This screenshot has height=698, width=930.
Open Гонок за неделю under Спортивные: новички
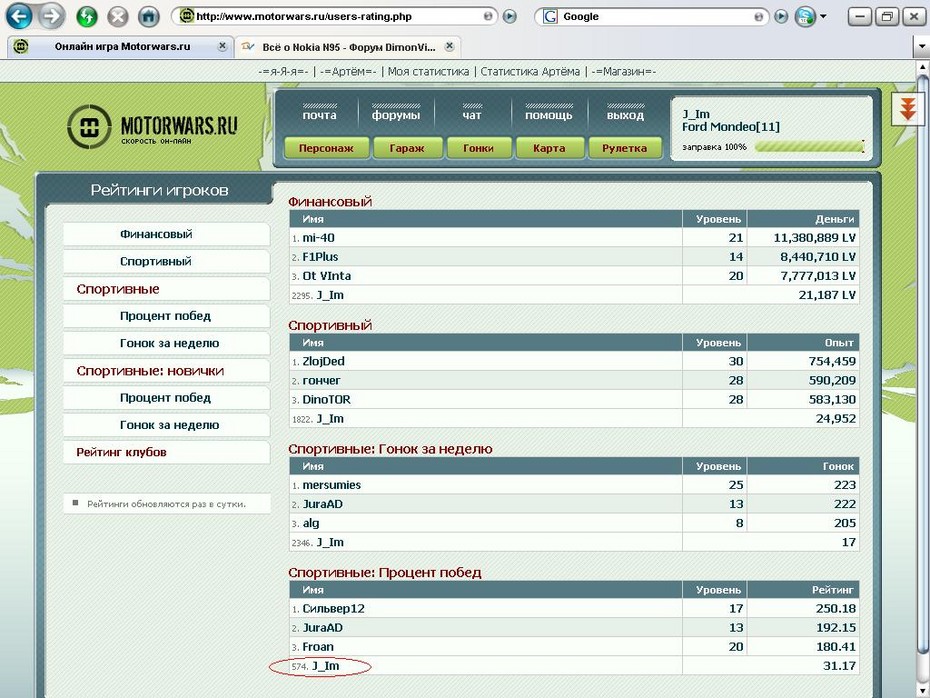point(169,425)
